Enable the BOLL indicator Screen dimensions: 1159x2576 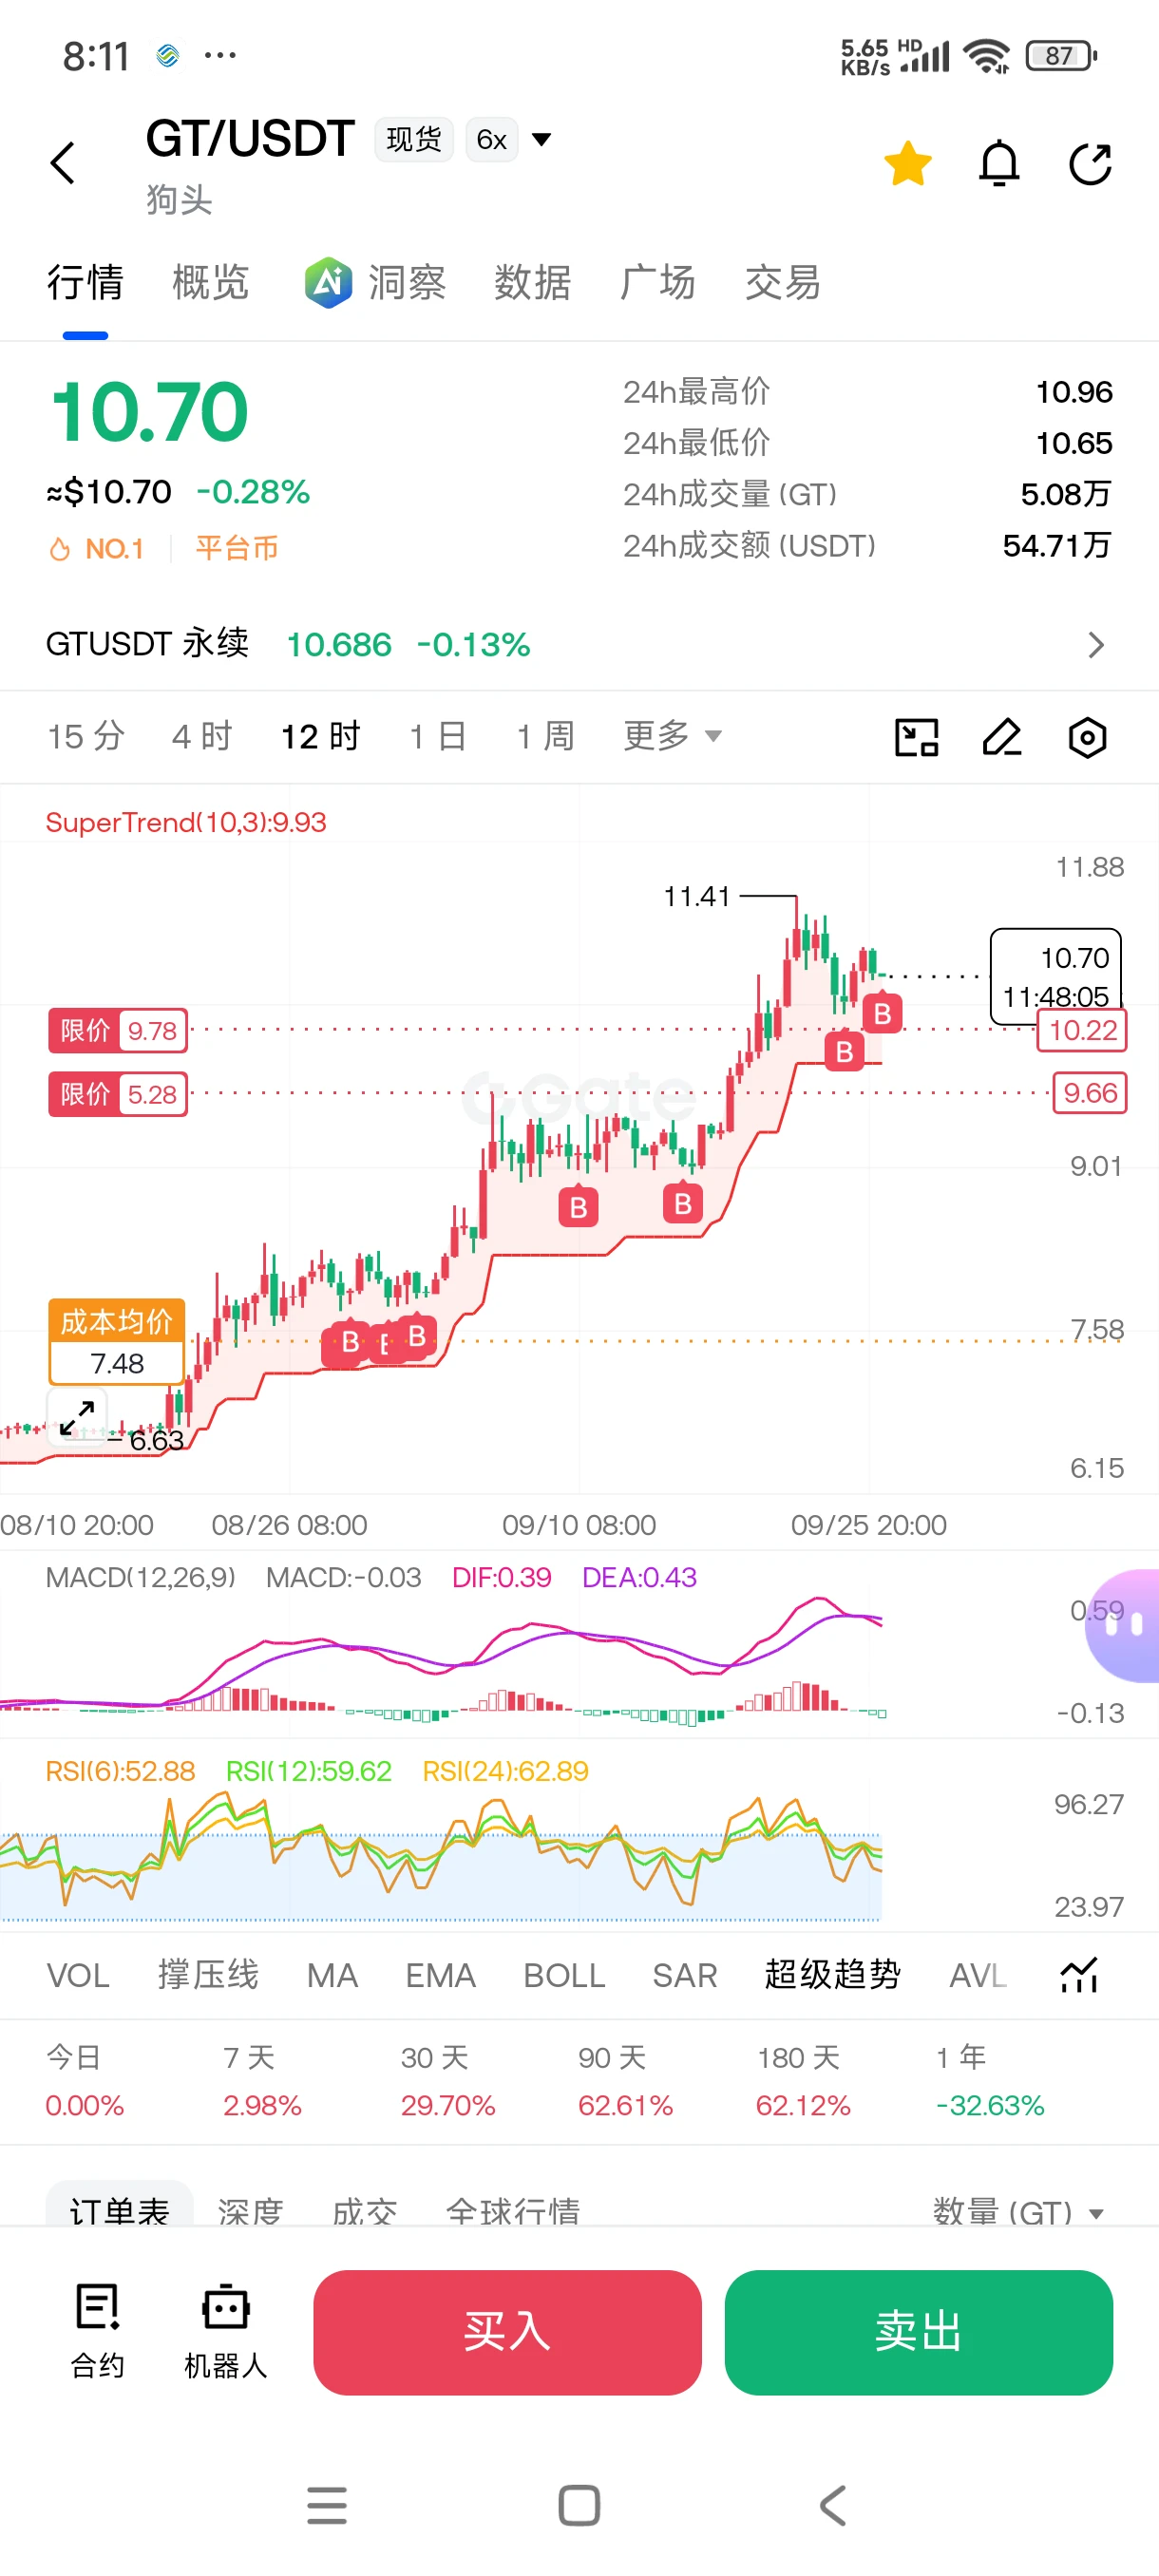coord(564,1975)
